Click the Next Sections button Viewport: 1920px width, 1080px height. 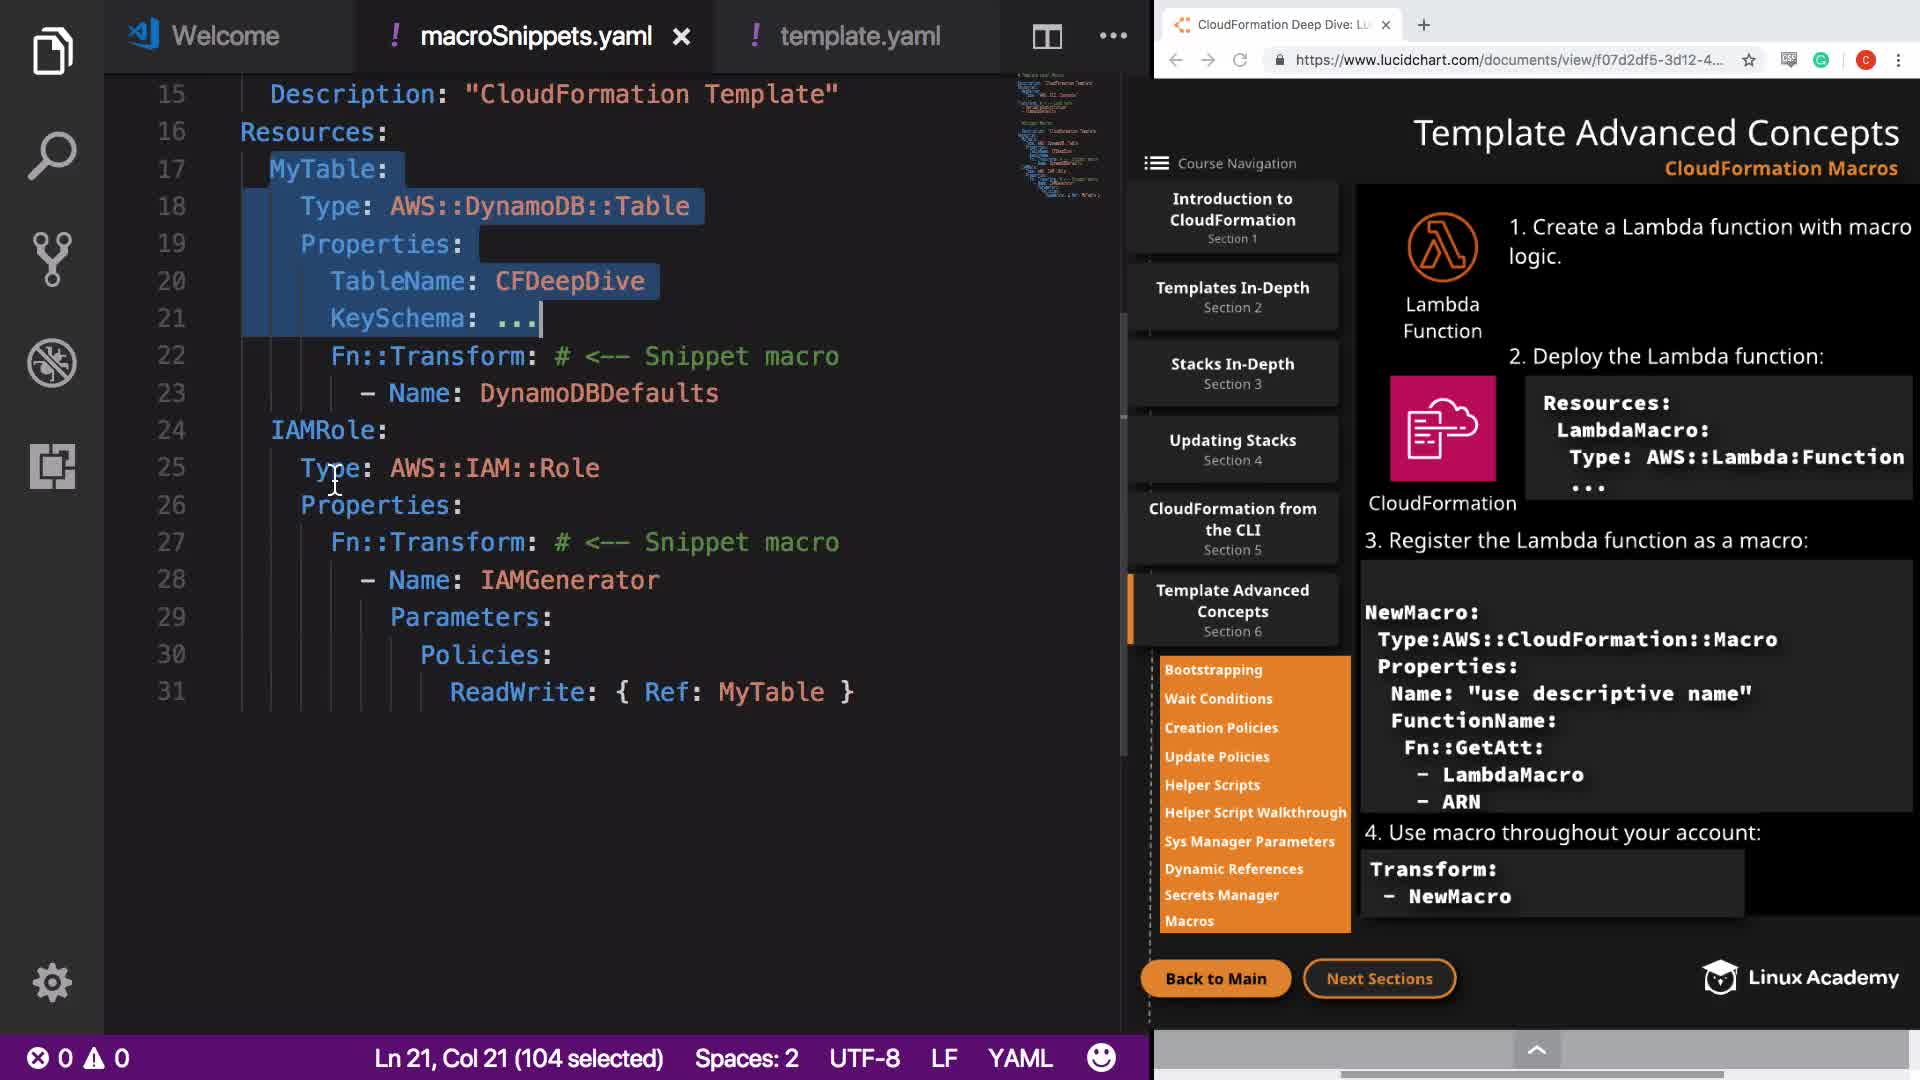tap(1379, 978)
